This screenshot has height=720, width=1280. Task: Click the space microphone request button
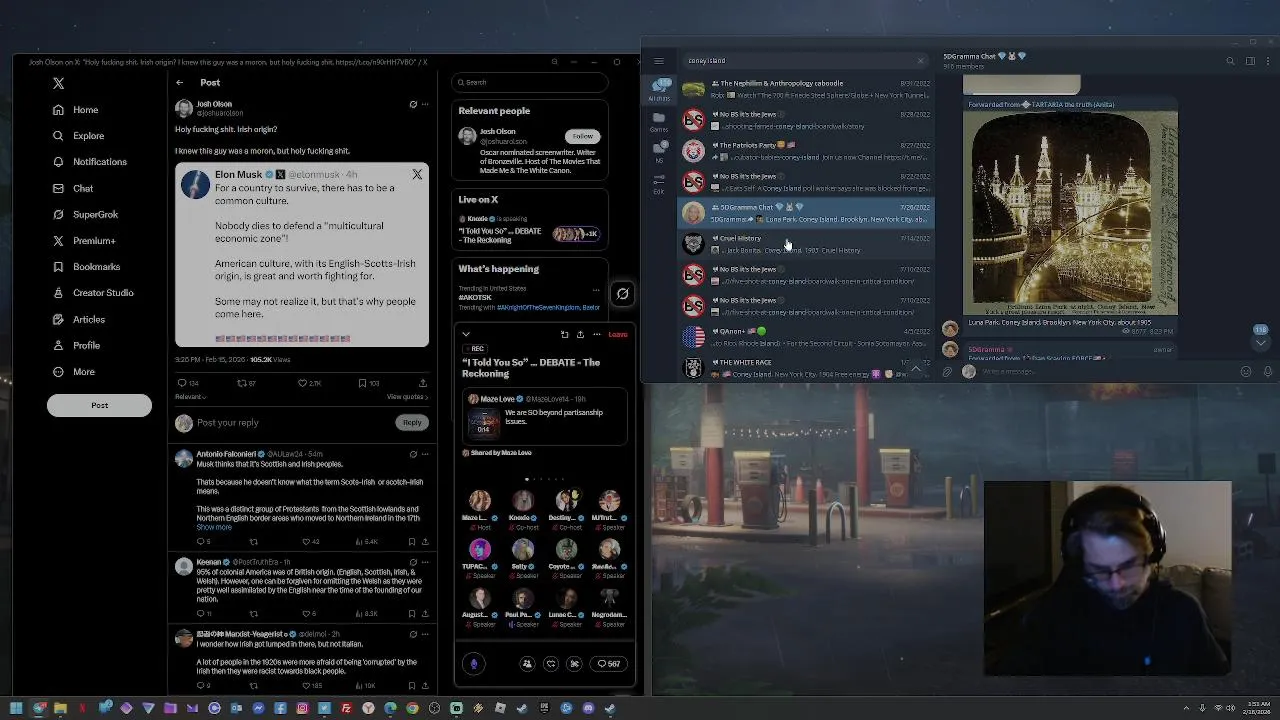(x=474, y=664)
